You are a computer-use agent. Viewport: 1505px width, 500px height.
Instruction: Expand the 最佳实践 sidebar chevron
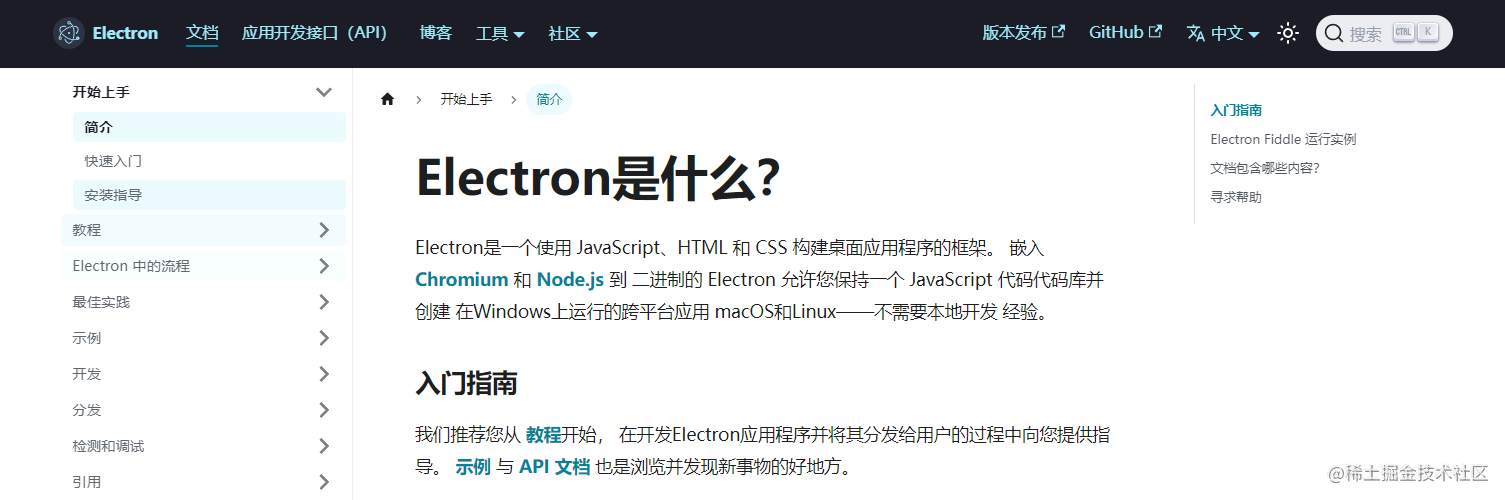[324, 302]
